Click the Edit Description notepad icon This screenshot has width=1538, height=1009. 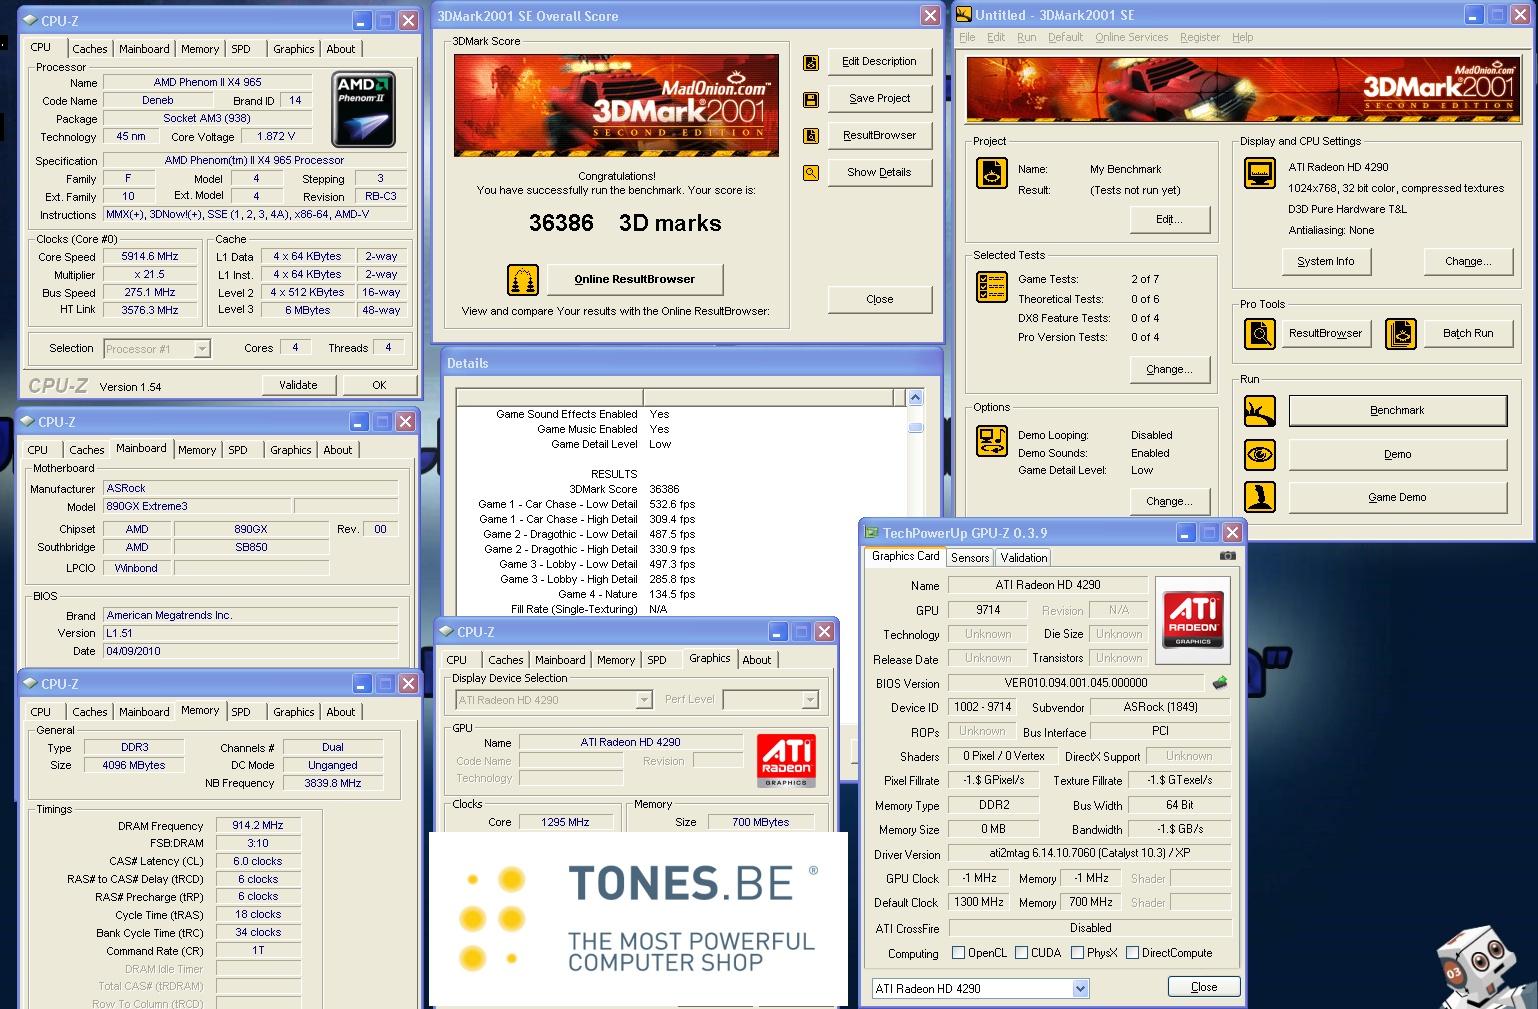pos(811,62)
